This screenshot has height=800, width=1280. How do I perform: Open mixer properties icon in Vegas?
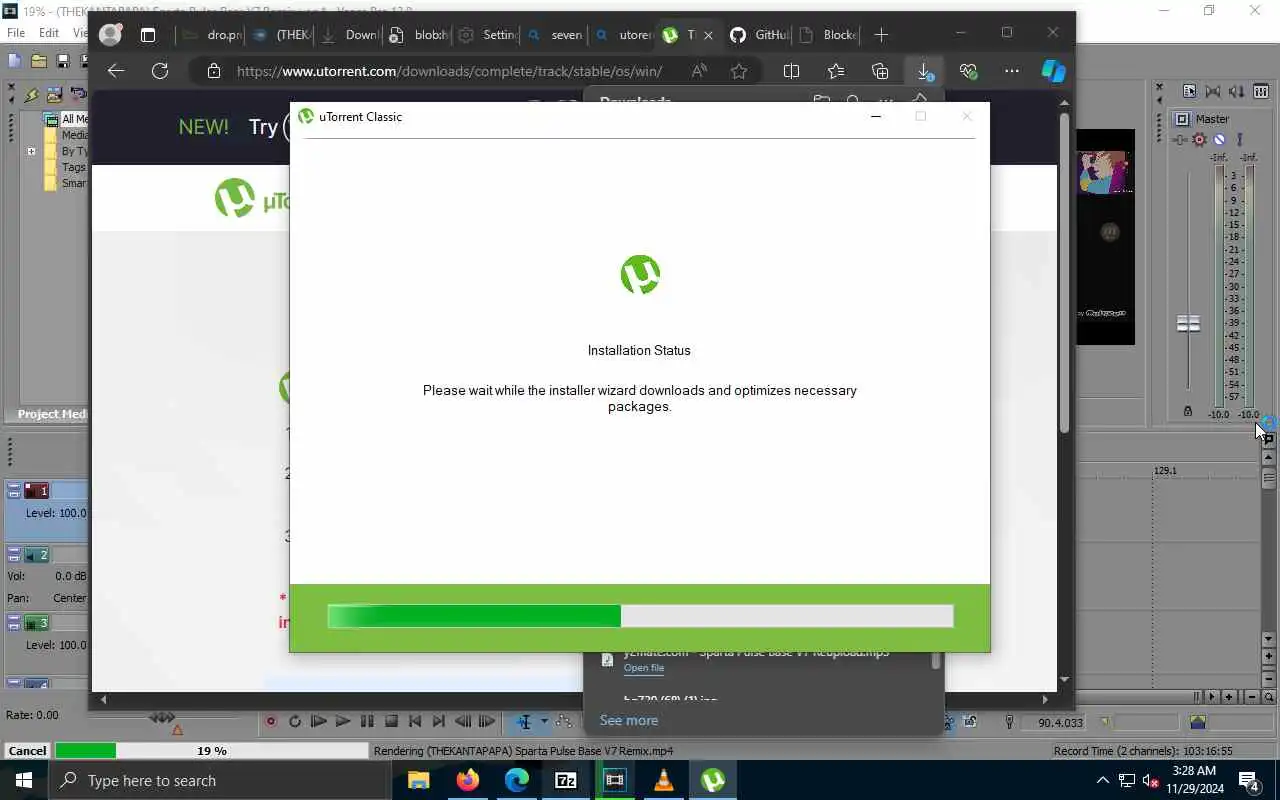point(1190,91)
